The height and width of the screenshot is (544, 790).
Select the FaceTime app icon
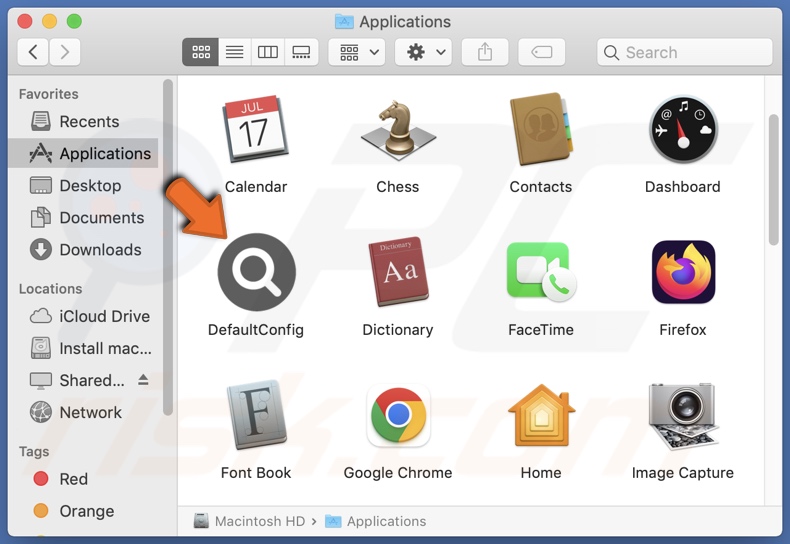point(541,272)
